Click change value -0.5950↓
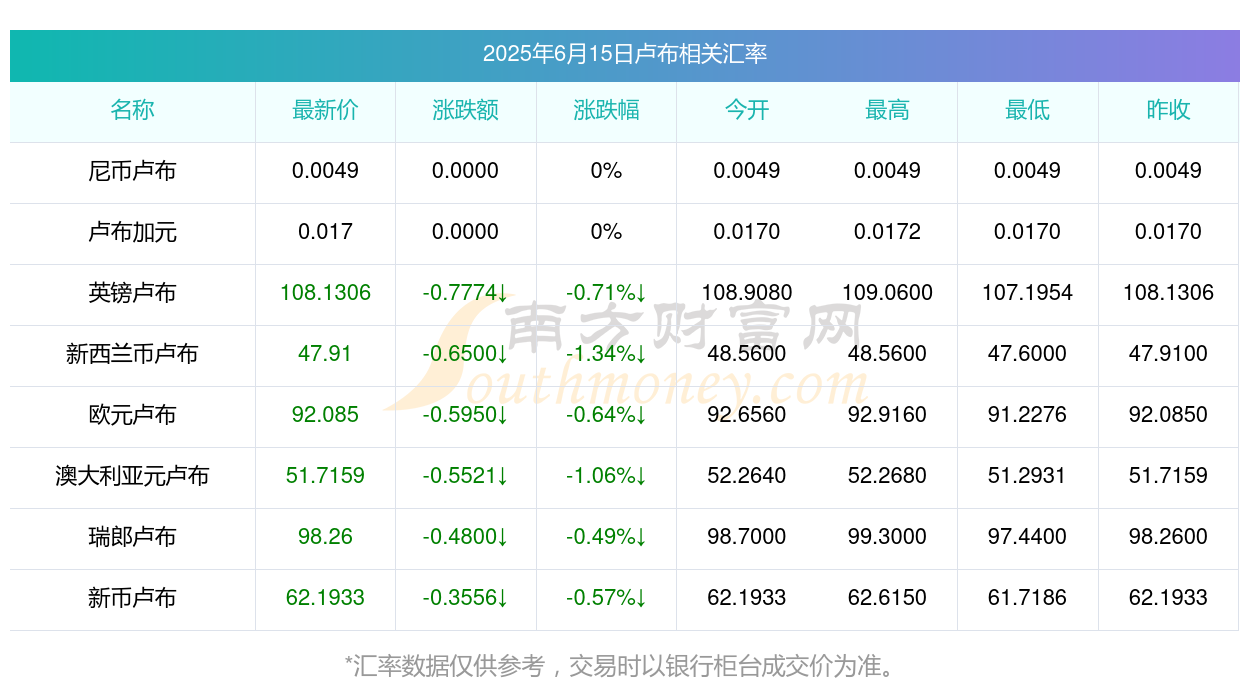Screen dimensions: 1250x698 point(465,415)
